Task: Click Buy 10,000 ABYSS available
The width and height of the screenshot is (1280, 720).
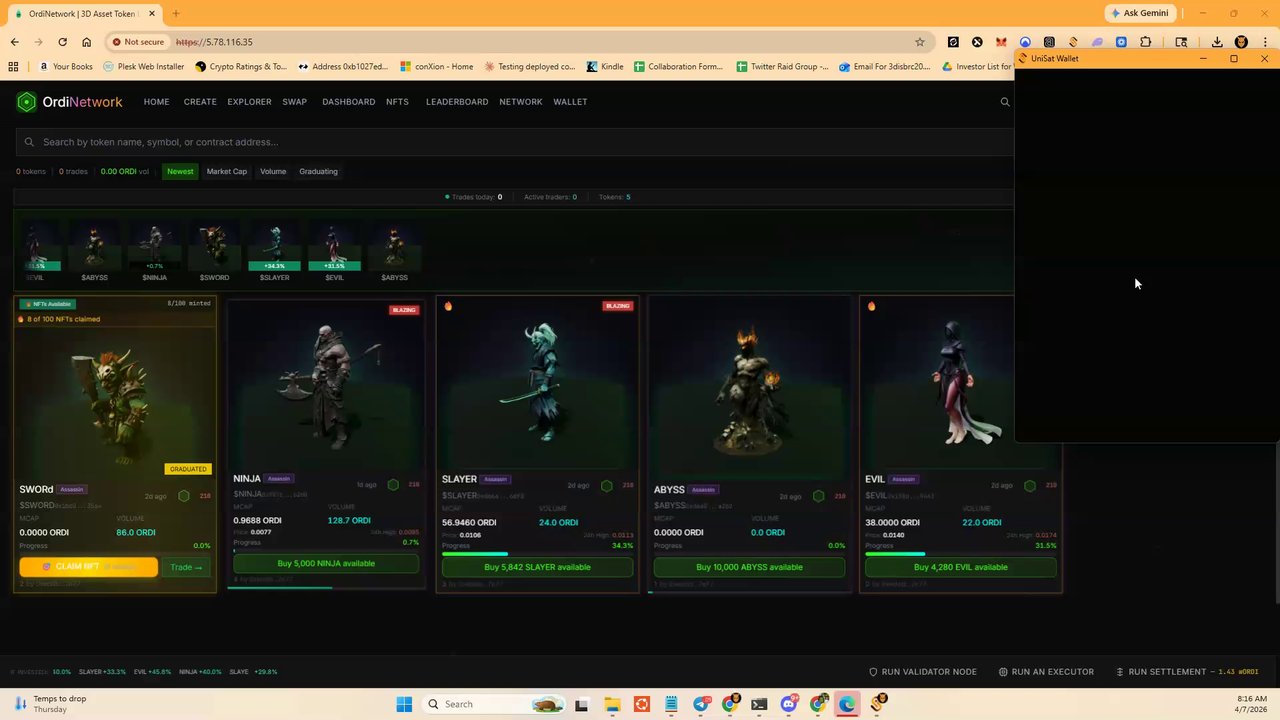Action: (749, 567)
